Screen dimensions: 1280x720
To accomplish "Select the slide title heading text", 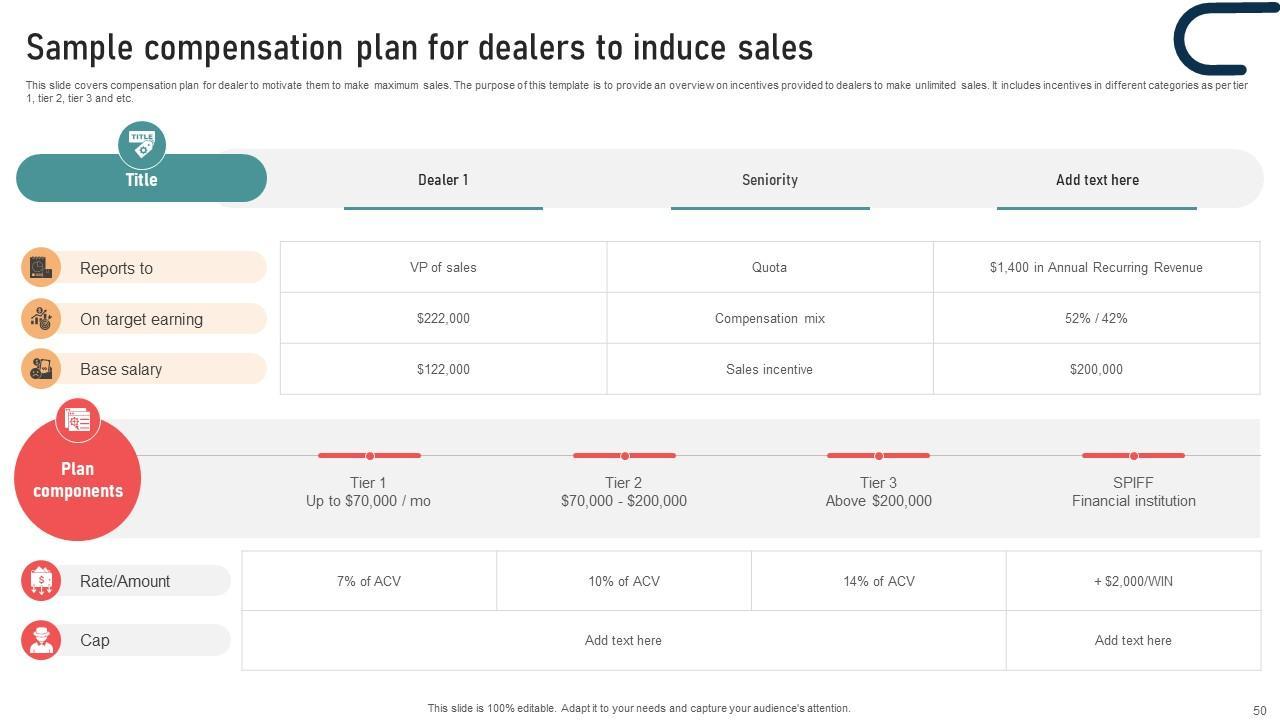I will click(419, 48).
